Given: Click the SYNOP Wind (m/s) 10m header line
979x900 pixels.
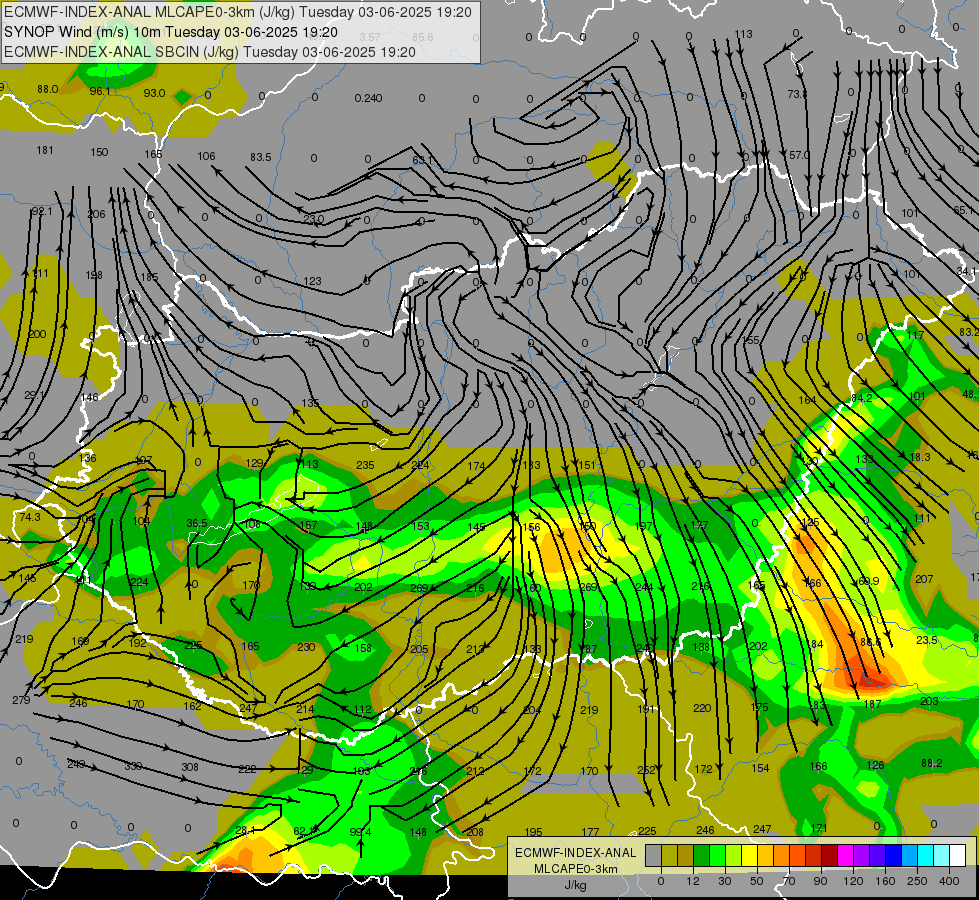Looking at the screenshot, I should click(170, 32).
